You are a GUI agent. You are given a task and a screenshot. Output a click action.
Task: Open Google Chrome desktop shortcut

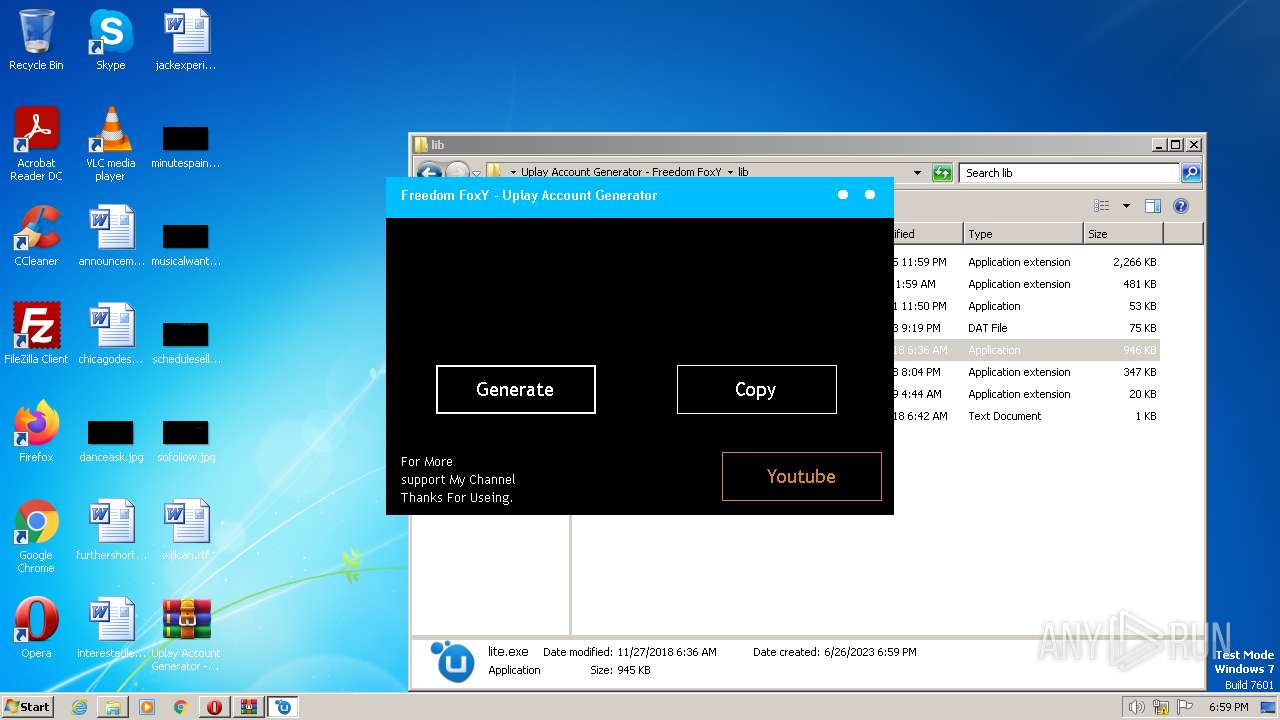[36, 536]
